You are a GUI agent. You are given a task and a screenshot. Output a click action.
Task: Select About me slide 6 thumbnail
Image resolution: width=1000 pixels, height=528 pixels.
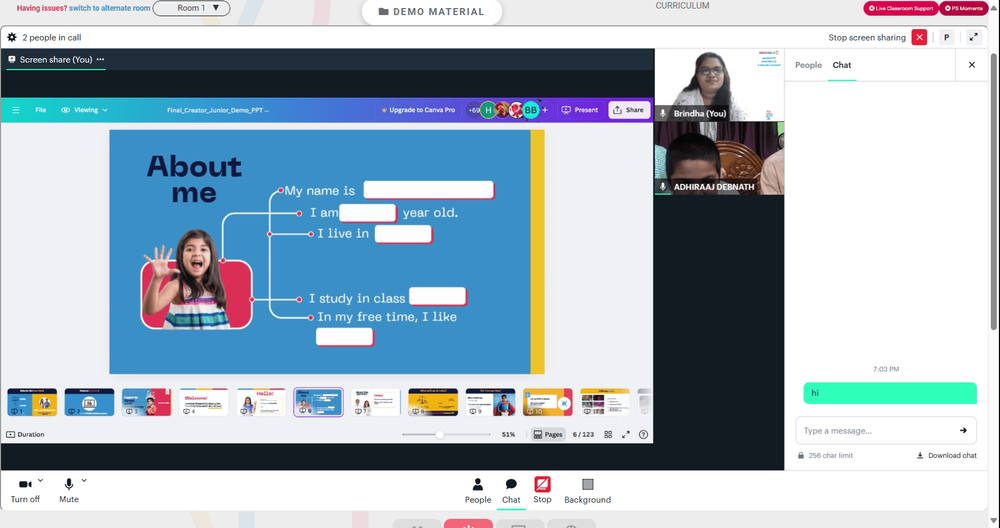coord(318,402)
